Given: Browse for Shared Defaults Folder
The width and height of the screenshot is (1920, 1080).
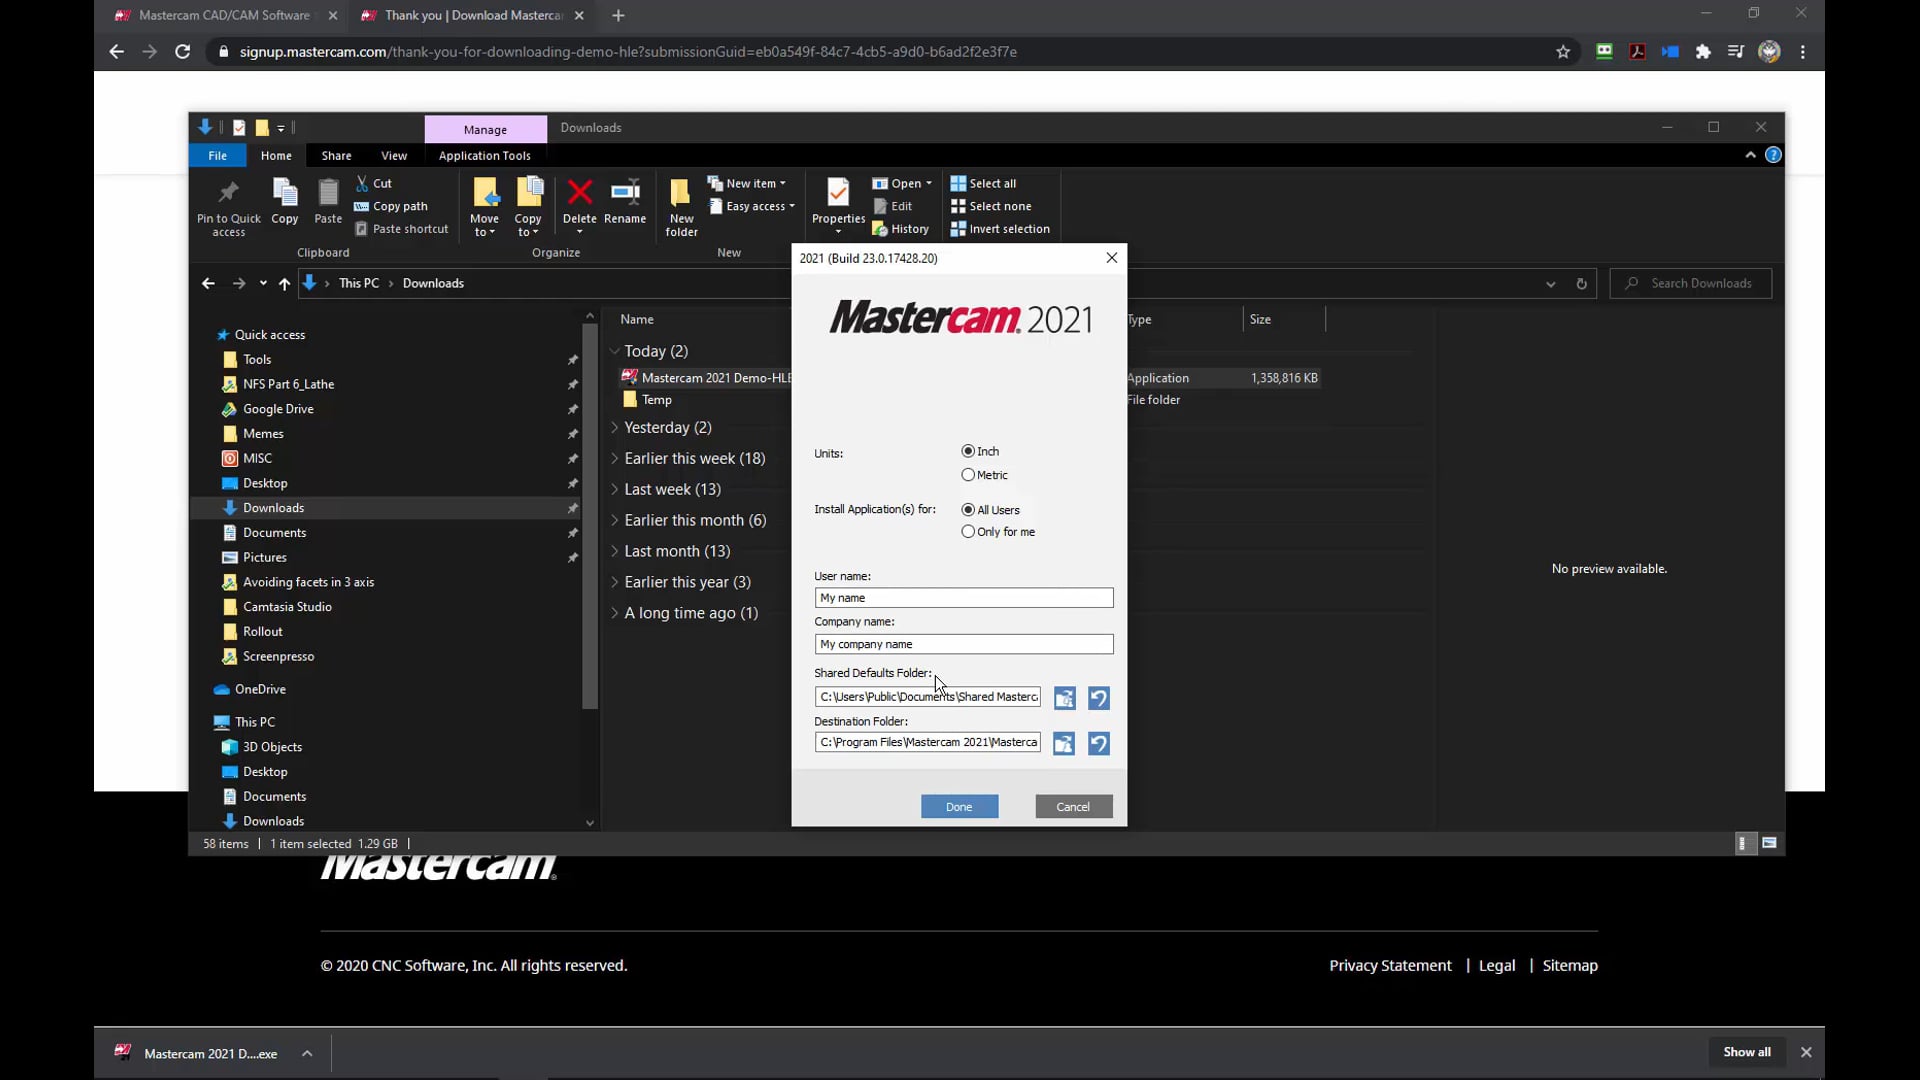Looking at the screenshot, I should (x=1064, y=698).
